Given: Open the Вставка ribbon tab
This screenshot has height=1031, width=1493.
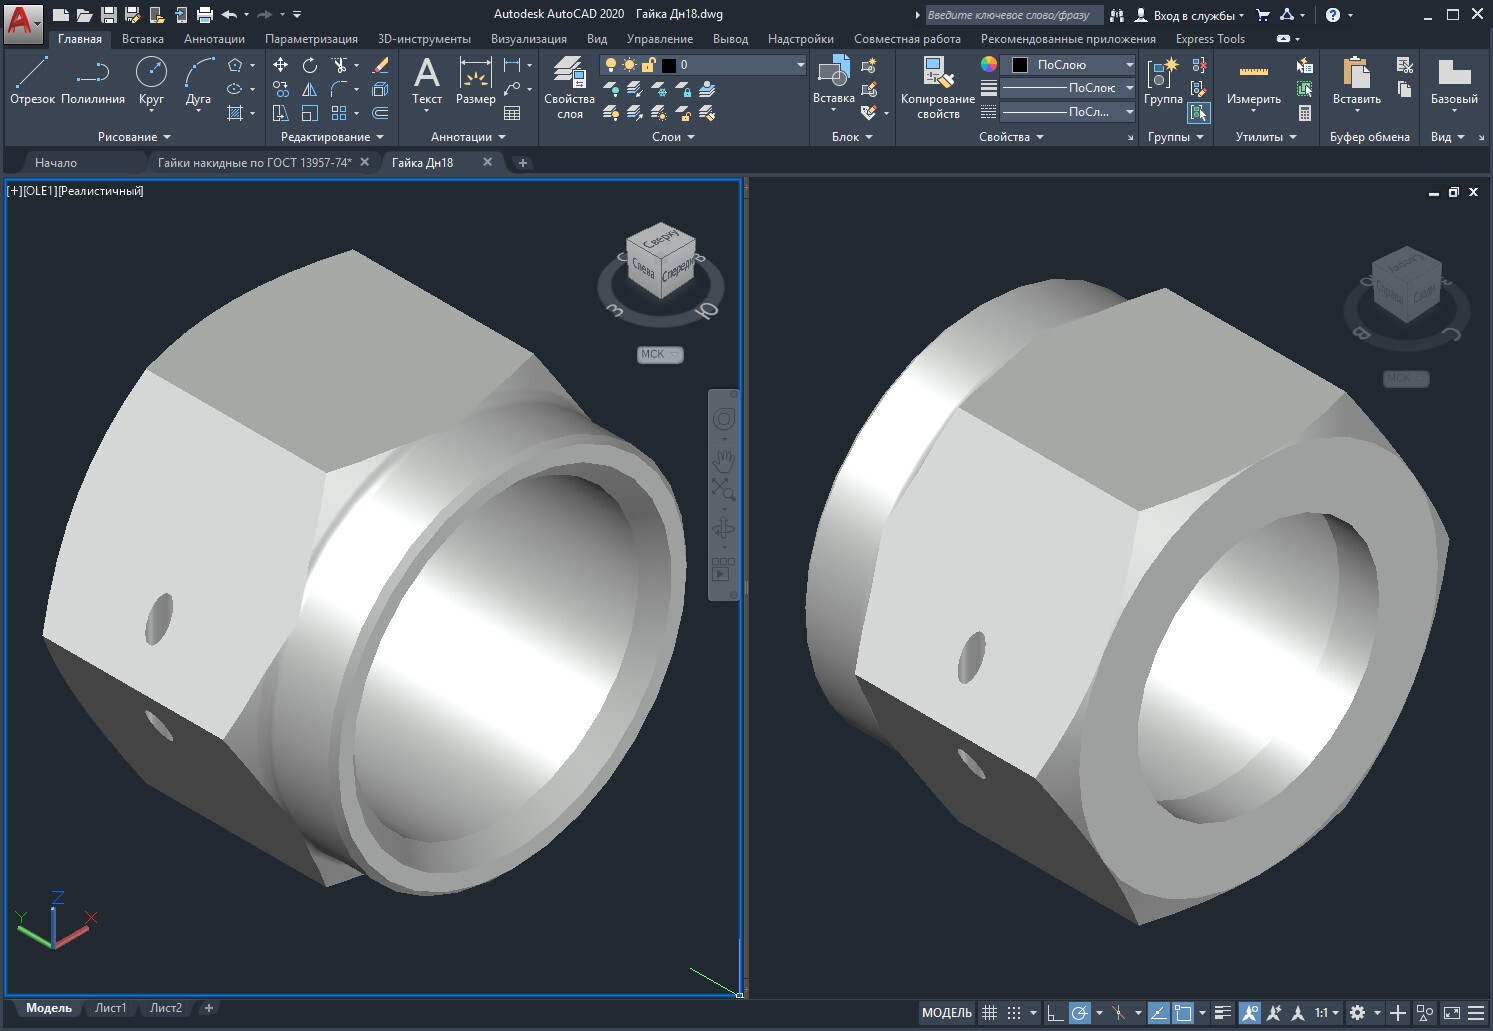Looking at the screenshot, I should pyautogui.click(x=143, y=39).
